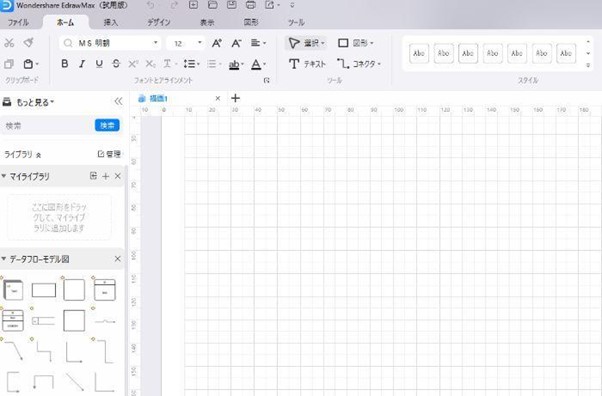Apply the last Abc style preset
The width and height of the screenshot is (602, 396).
566,53
